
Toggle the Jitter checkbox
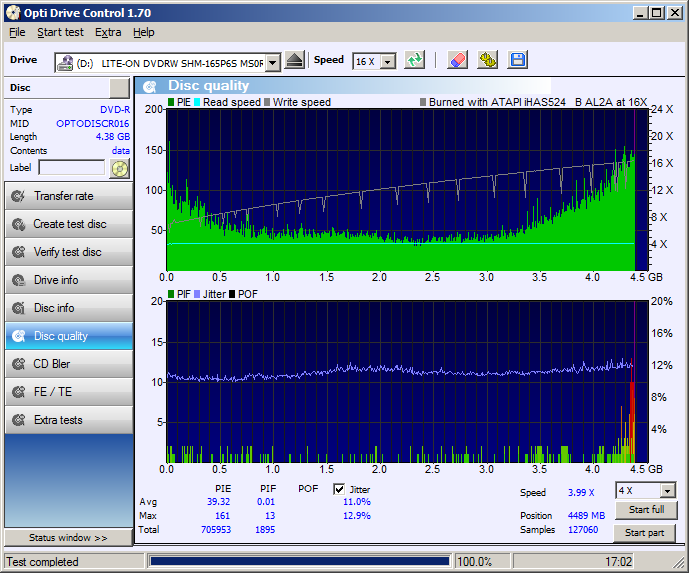[x=339, y=489]
